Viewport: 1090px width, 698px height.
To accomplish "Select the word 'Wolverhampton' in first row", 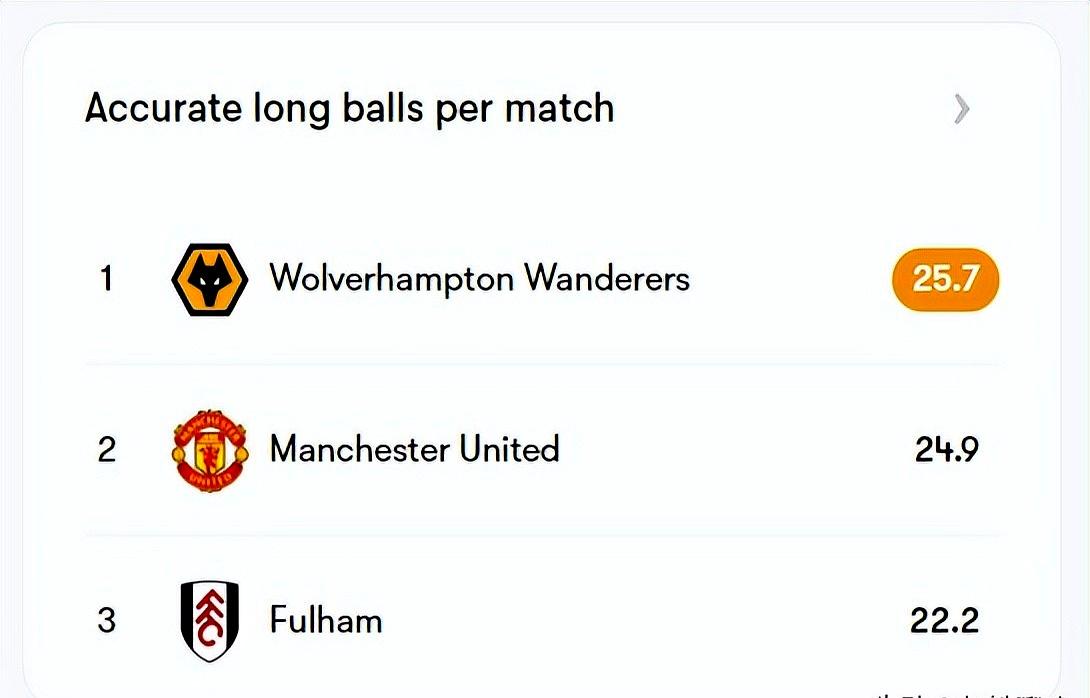I will 392,278.
